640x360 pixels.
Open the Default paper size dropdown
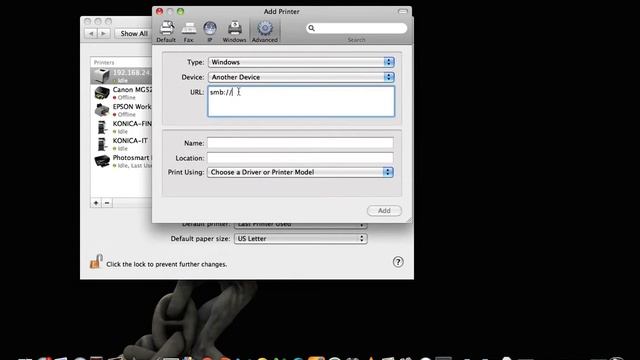301,239
